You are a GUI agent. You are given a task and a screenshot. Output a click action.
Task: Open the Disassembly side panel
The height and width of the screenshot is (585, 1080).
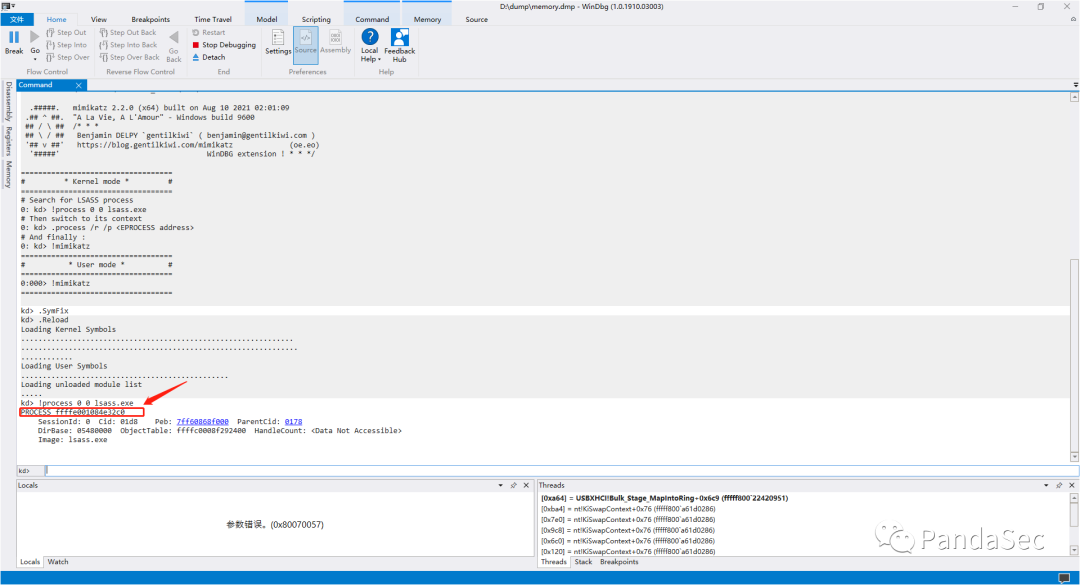coord(8,101)
